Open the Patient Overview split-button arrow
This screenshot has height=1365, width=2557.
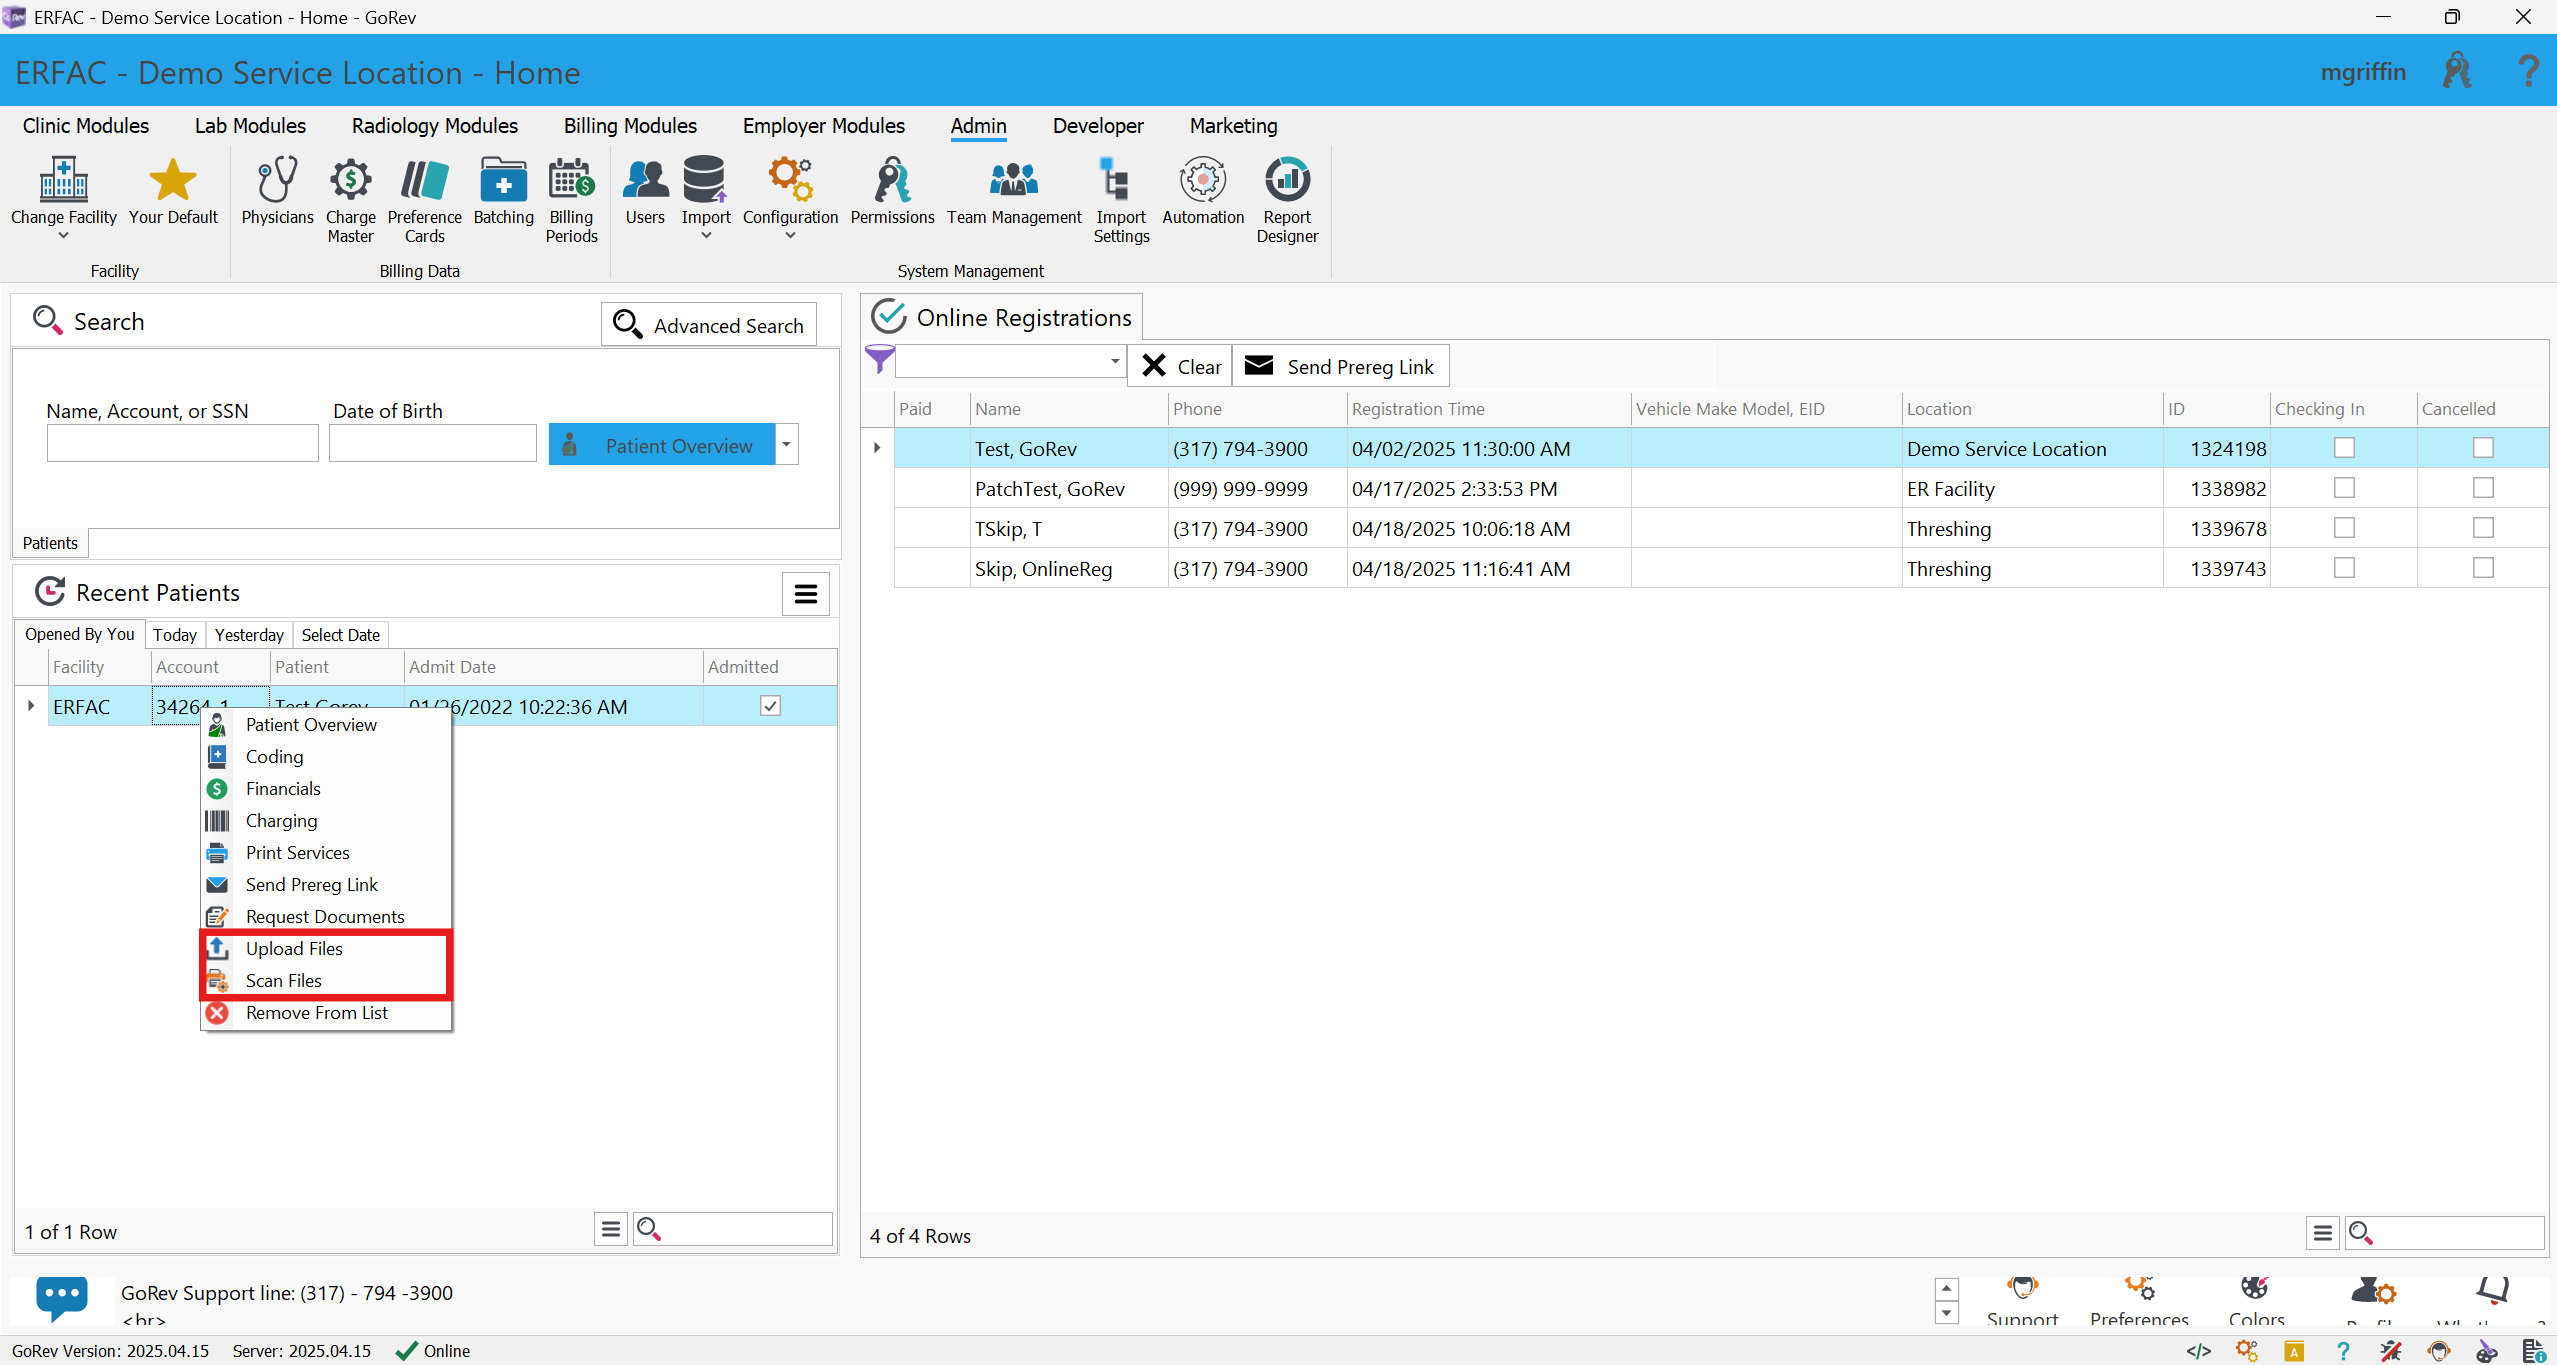tap(787, 445)
